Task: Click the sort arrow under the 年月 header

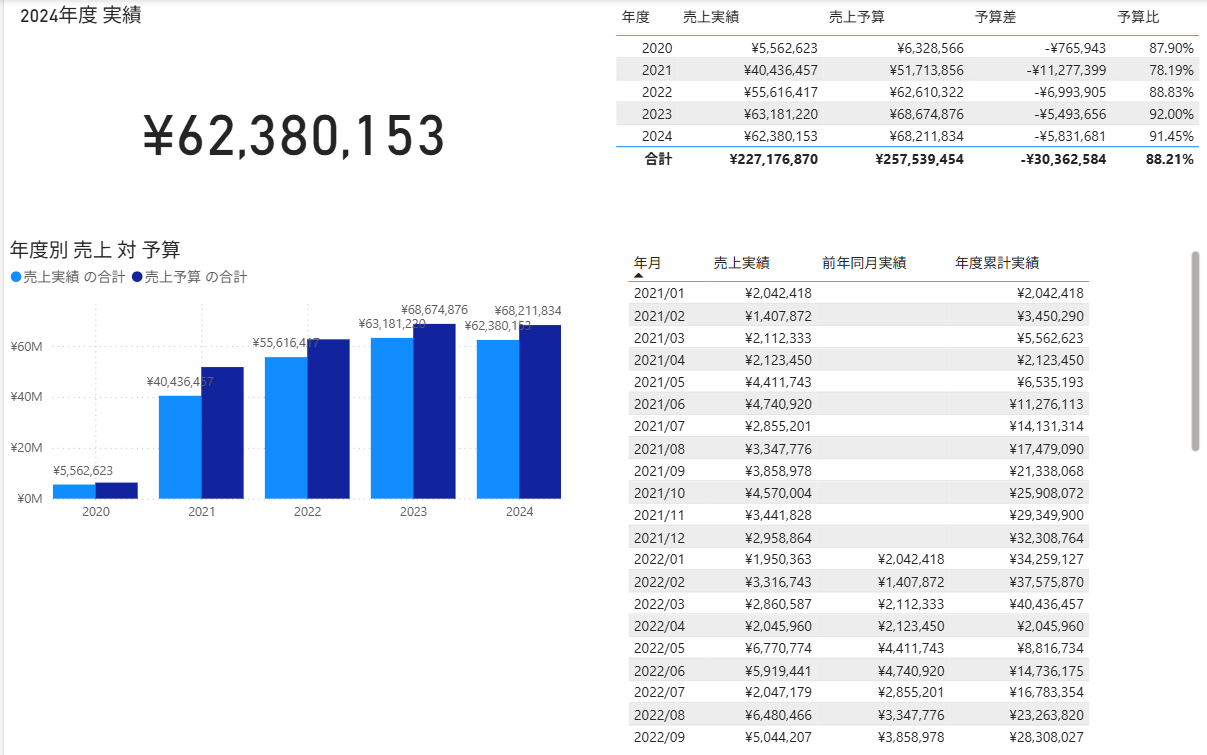Action: pos(639,276)
